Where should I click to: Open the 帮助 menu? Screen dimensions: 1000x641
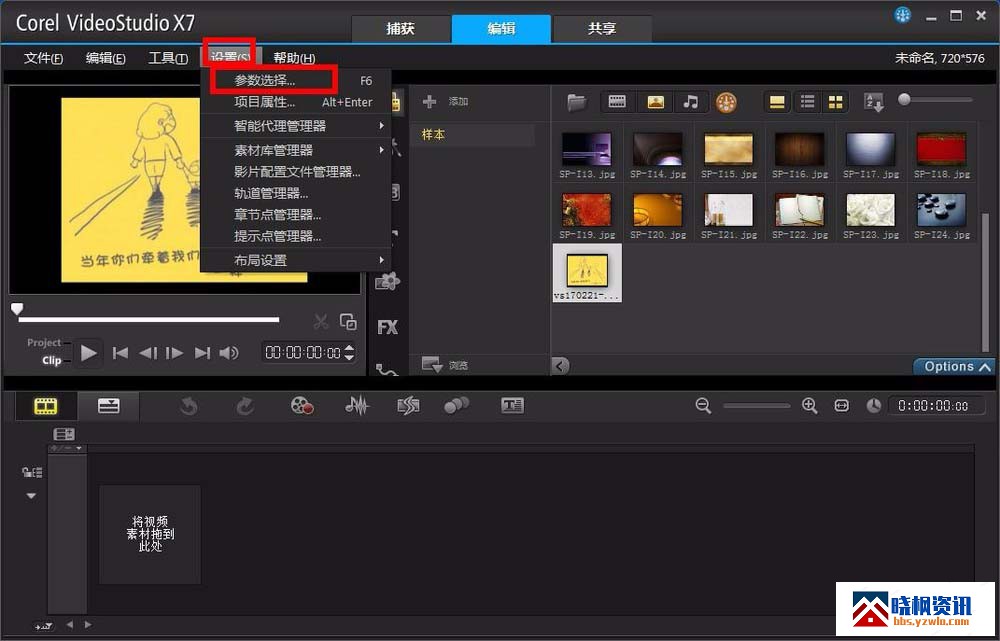294,58
